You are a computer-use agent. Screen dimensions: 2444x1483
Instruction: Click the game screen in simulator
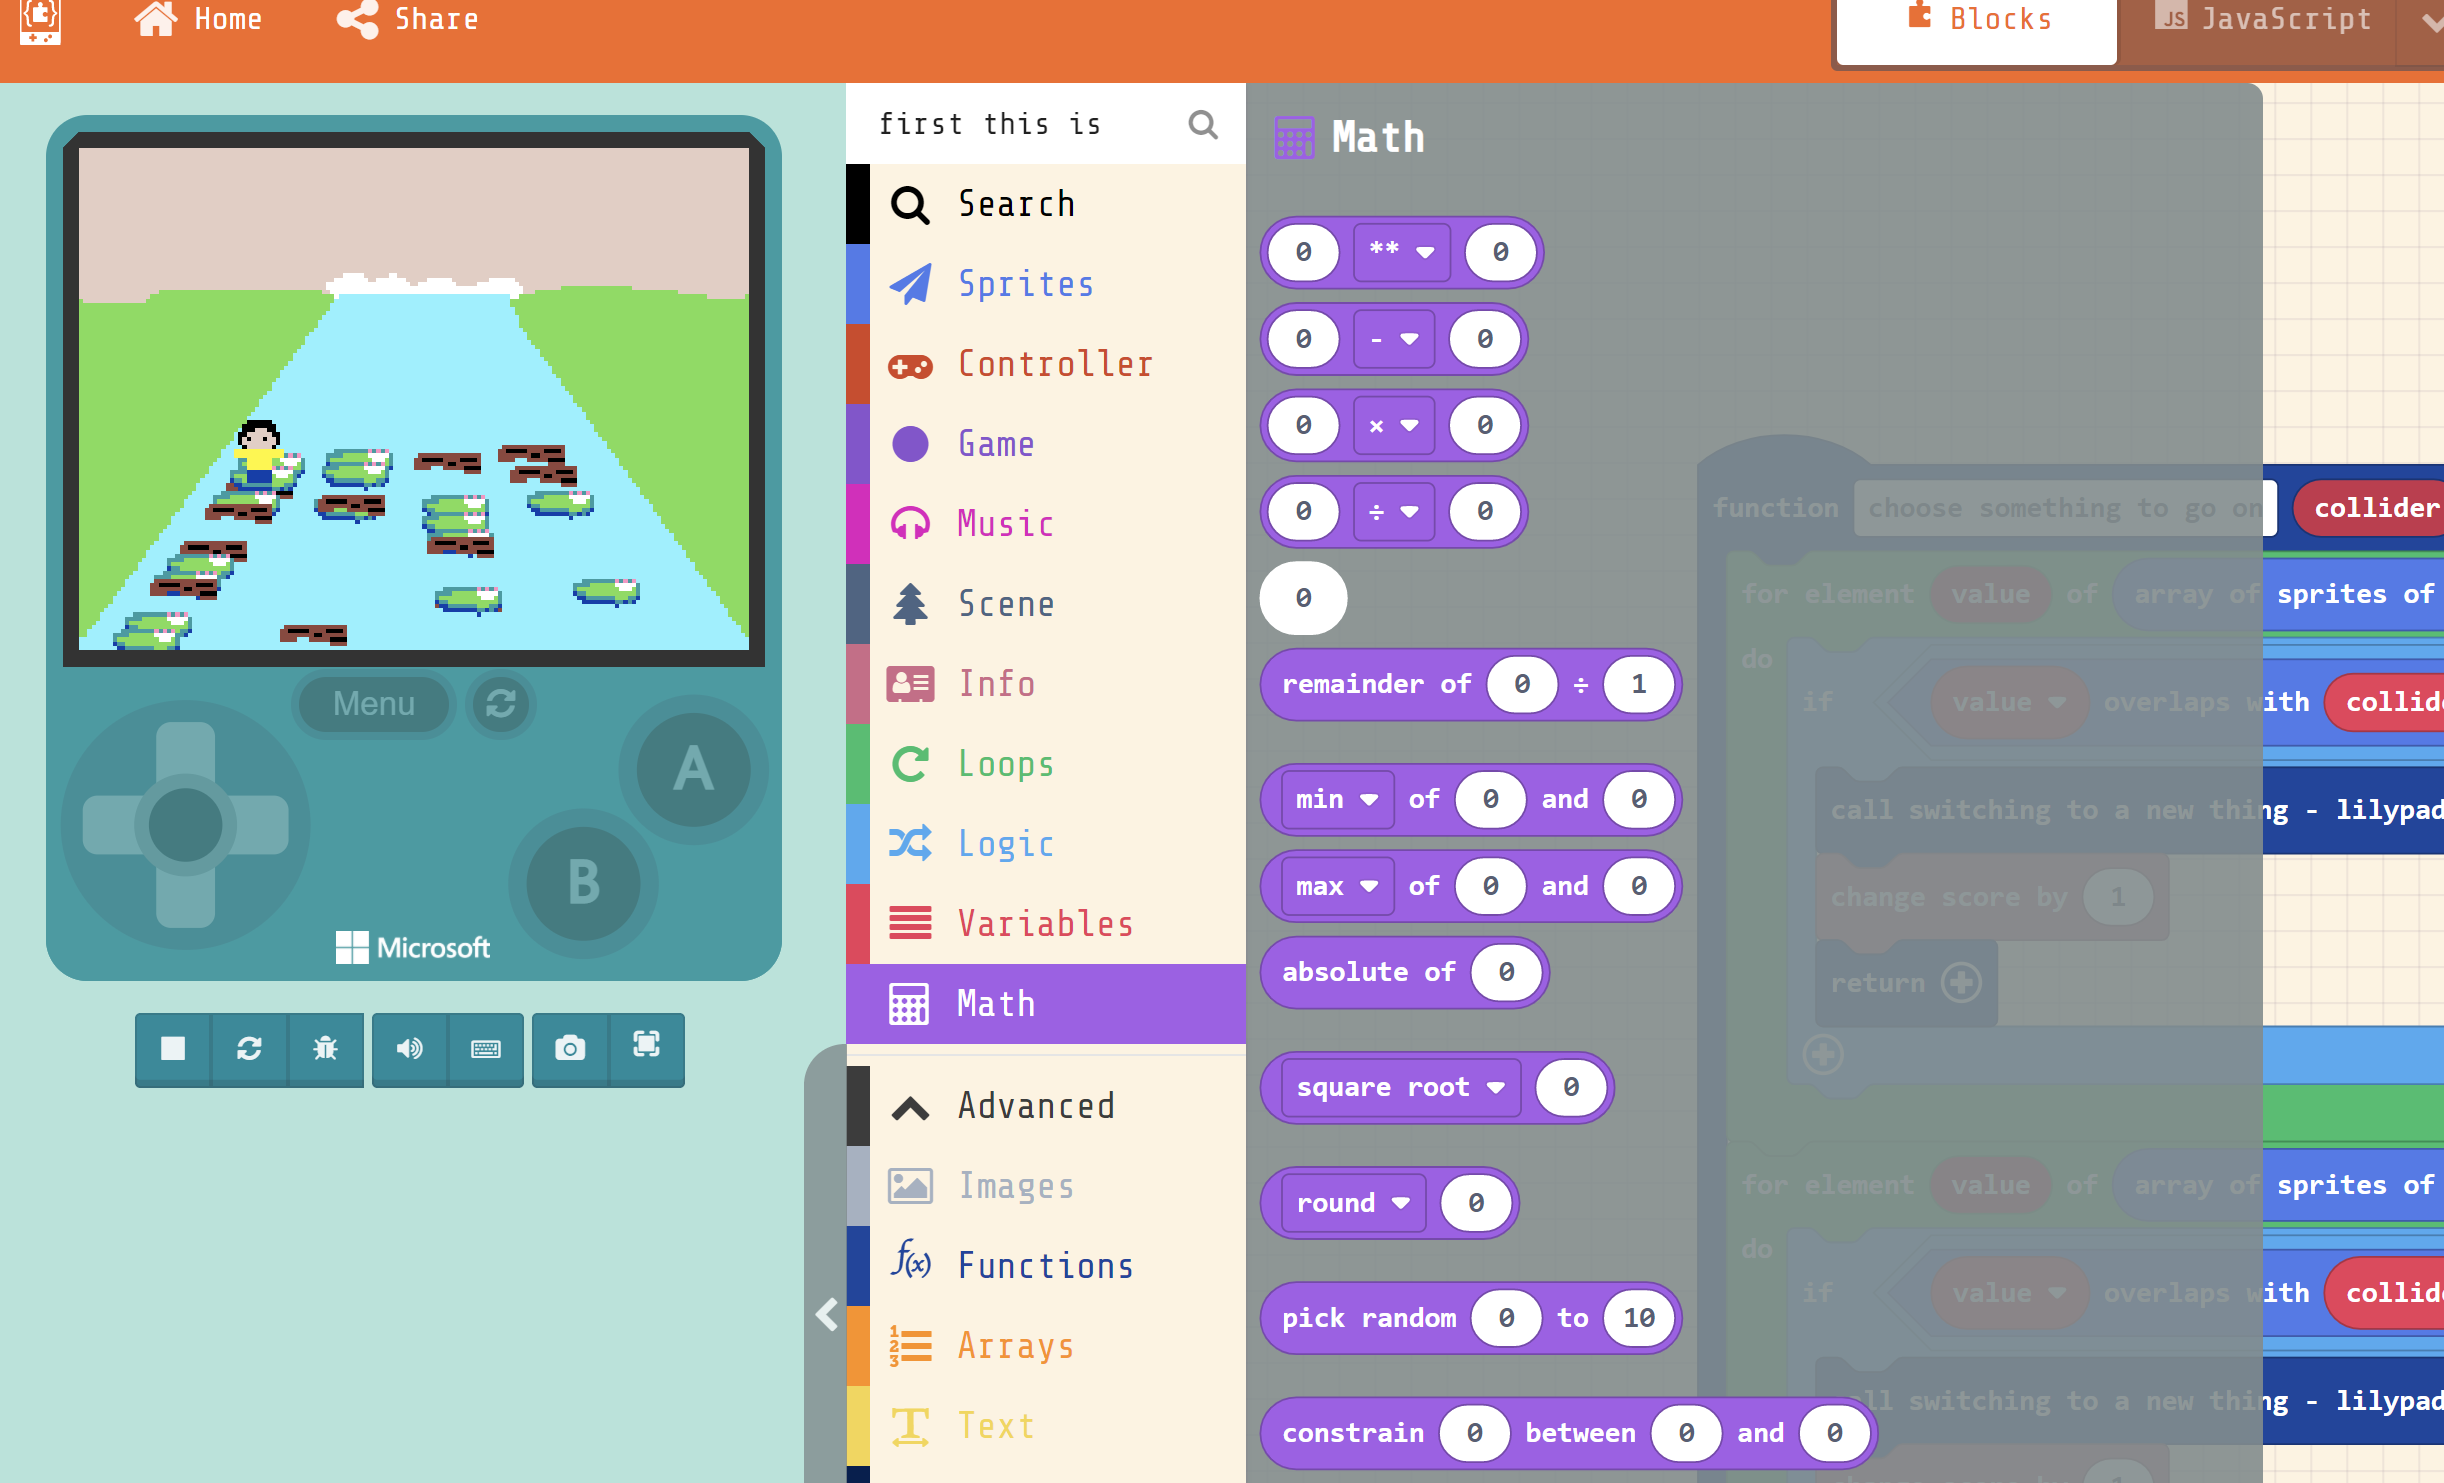414,399
